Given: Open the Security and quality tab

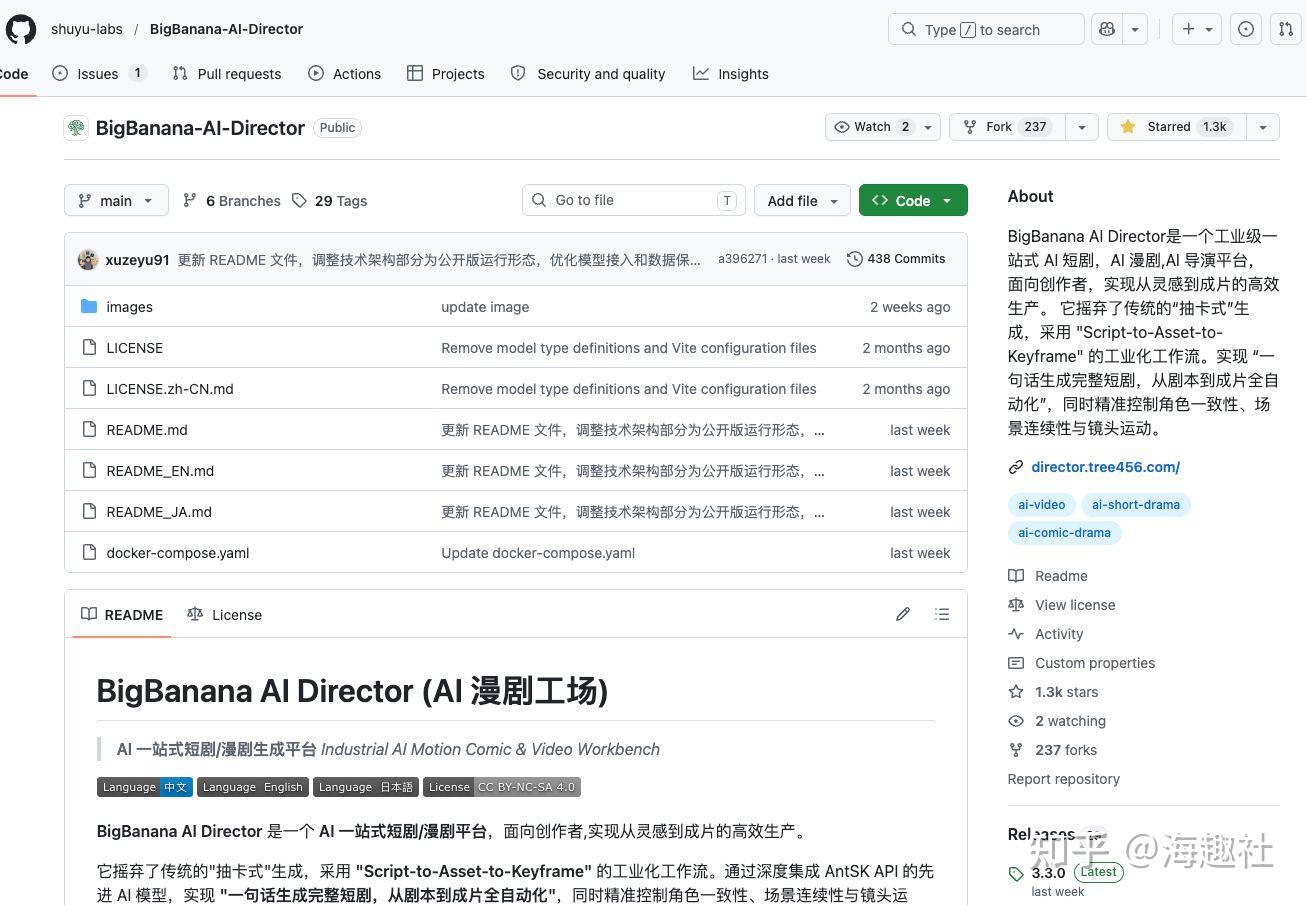Looking at the screenshot, I should [x=588, y=73].
